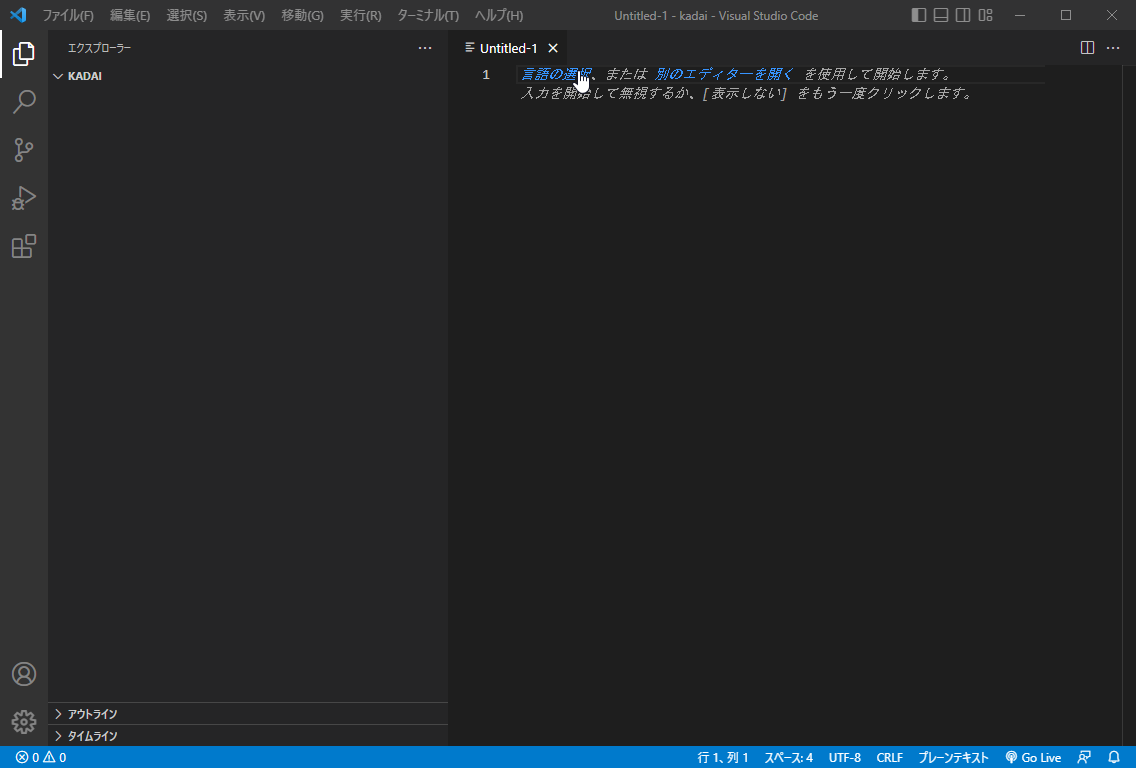Close the Untitled-1 tab
1136x768 pixels.
click(x=553, y=48)
